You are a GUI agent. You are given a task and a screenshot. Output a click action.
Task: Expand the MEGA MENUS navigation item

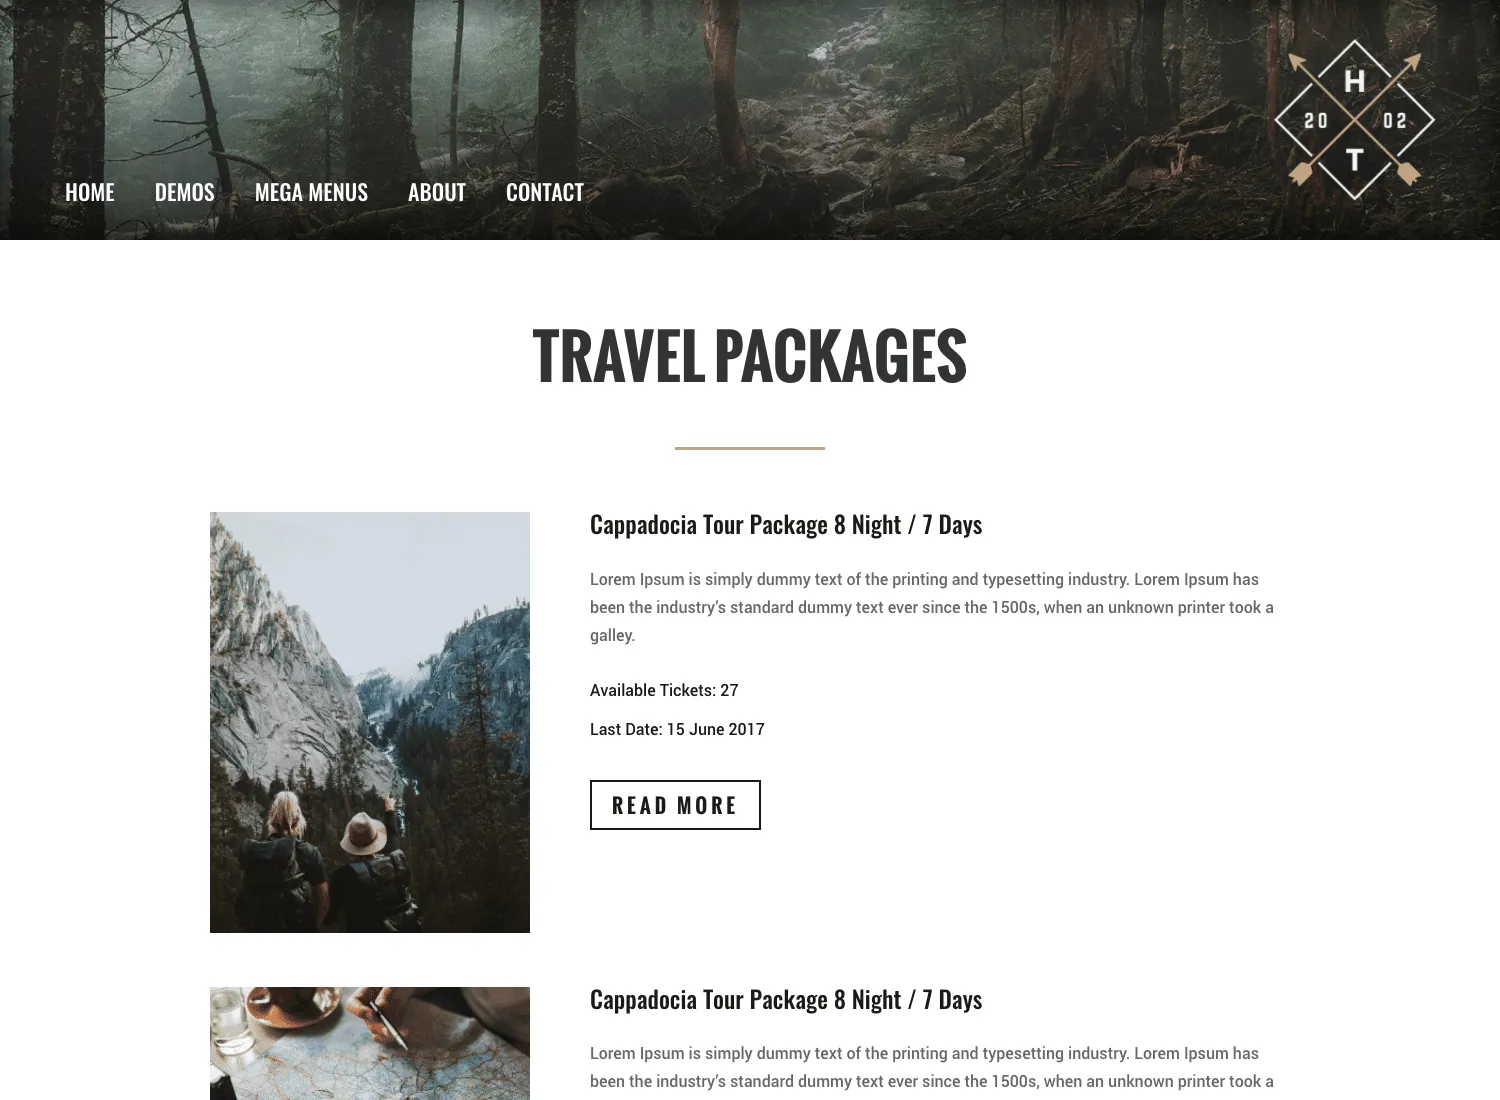point(311,192)
